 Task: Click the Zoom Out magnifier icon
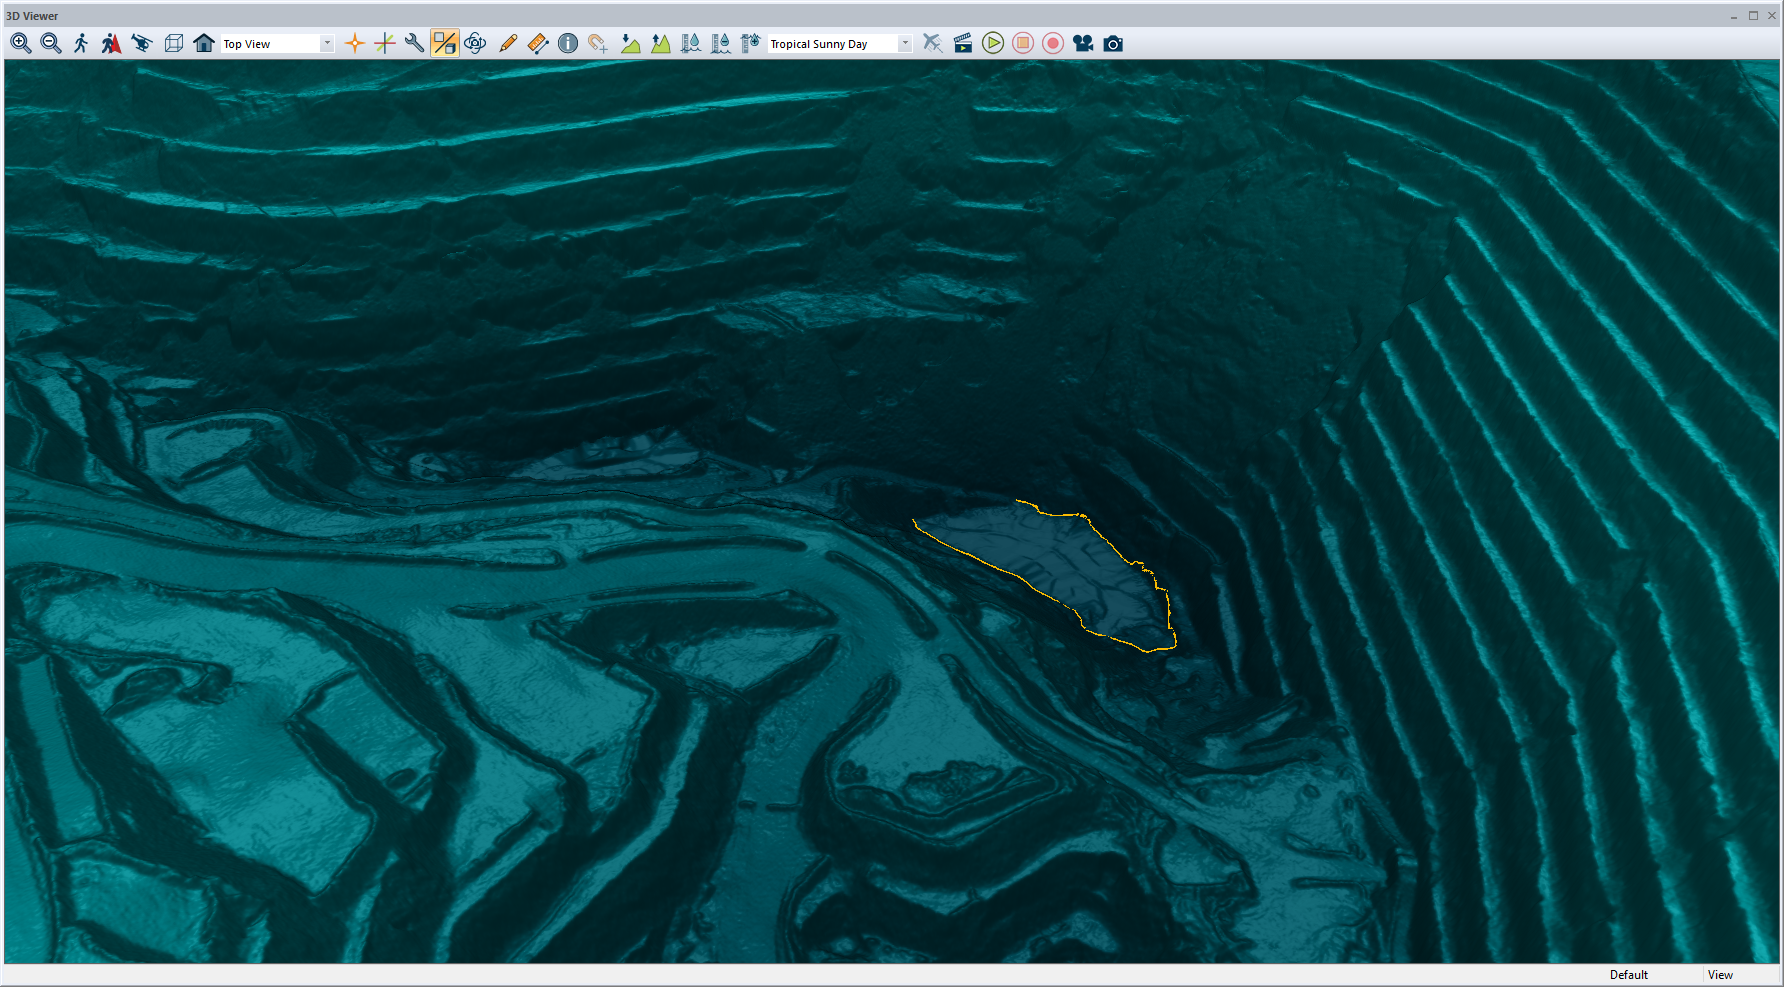[x=51, y=43]
